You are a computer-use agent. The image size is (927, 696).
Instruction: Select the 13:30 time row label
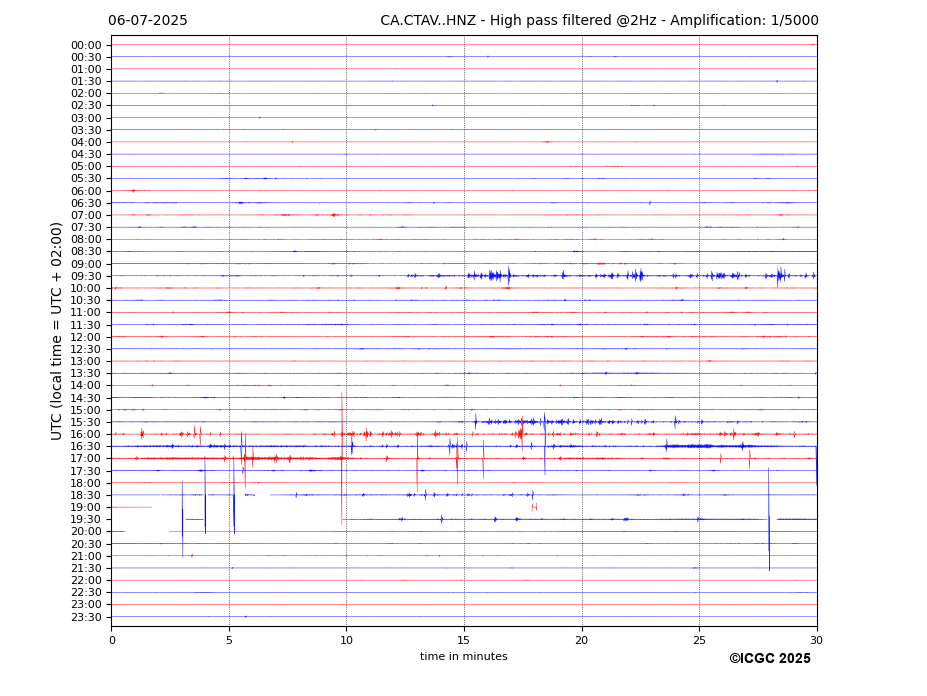(x=86, y=374)
